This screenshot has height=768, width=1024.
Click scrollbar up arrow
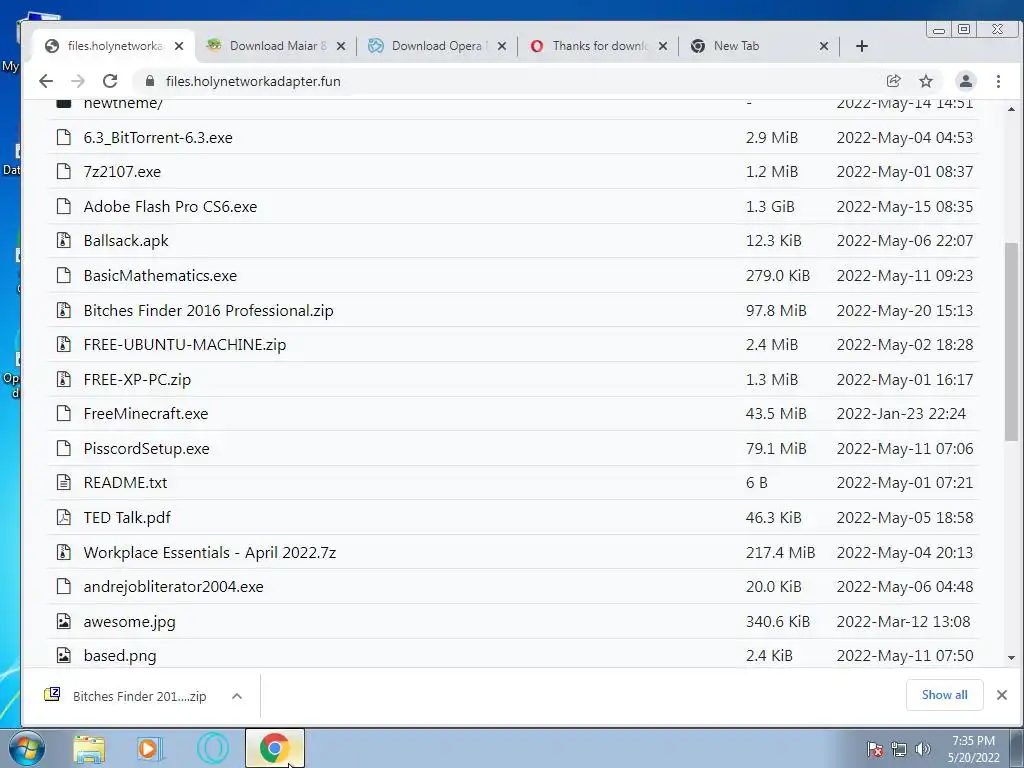tap(1012, 109)
